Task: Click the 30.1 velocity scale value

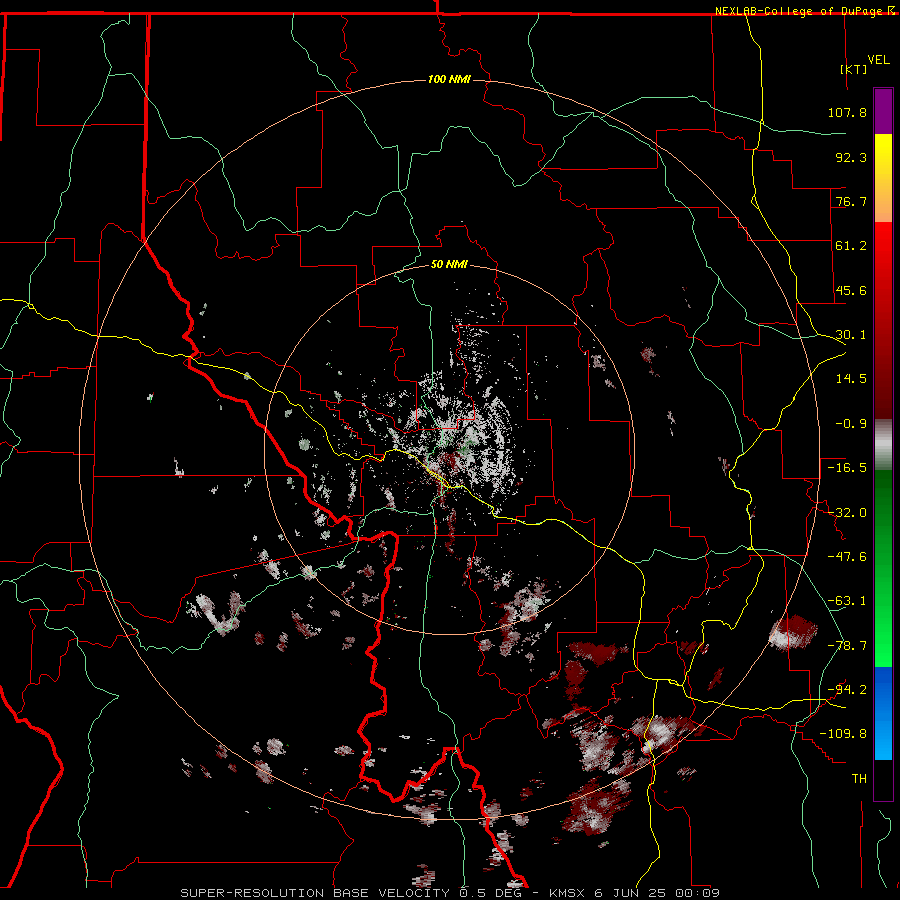Action: tap(851, 335)
